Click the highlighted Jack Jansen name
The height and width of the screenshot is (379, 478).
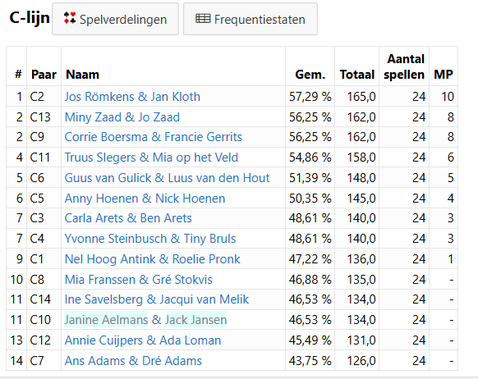click(x=196, y=320)
